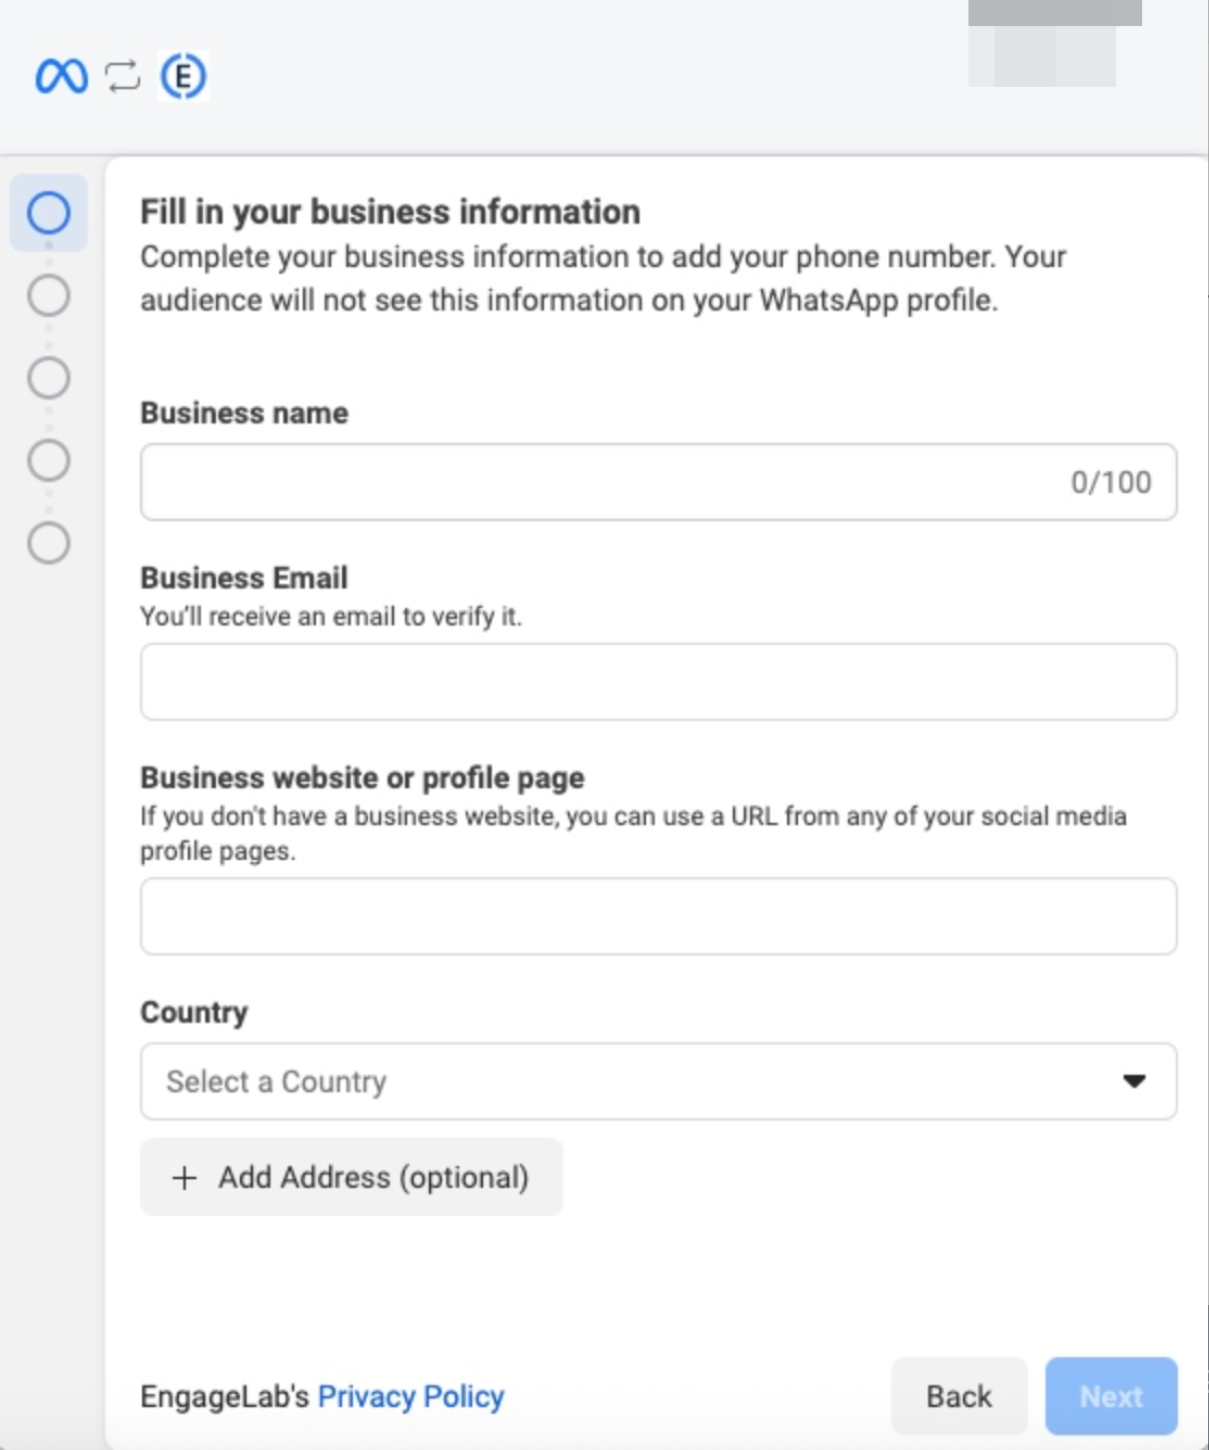This screenshot has width=1209, height=1450.
Task: Click the last step indicator circle
Action: click(48, 544)
